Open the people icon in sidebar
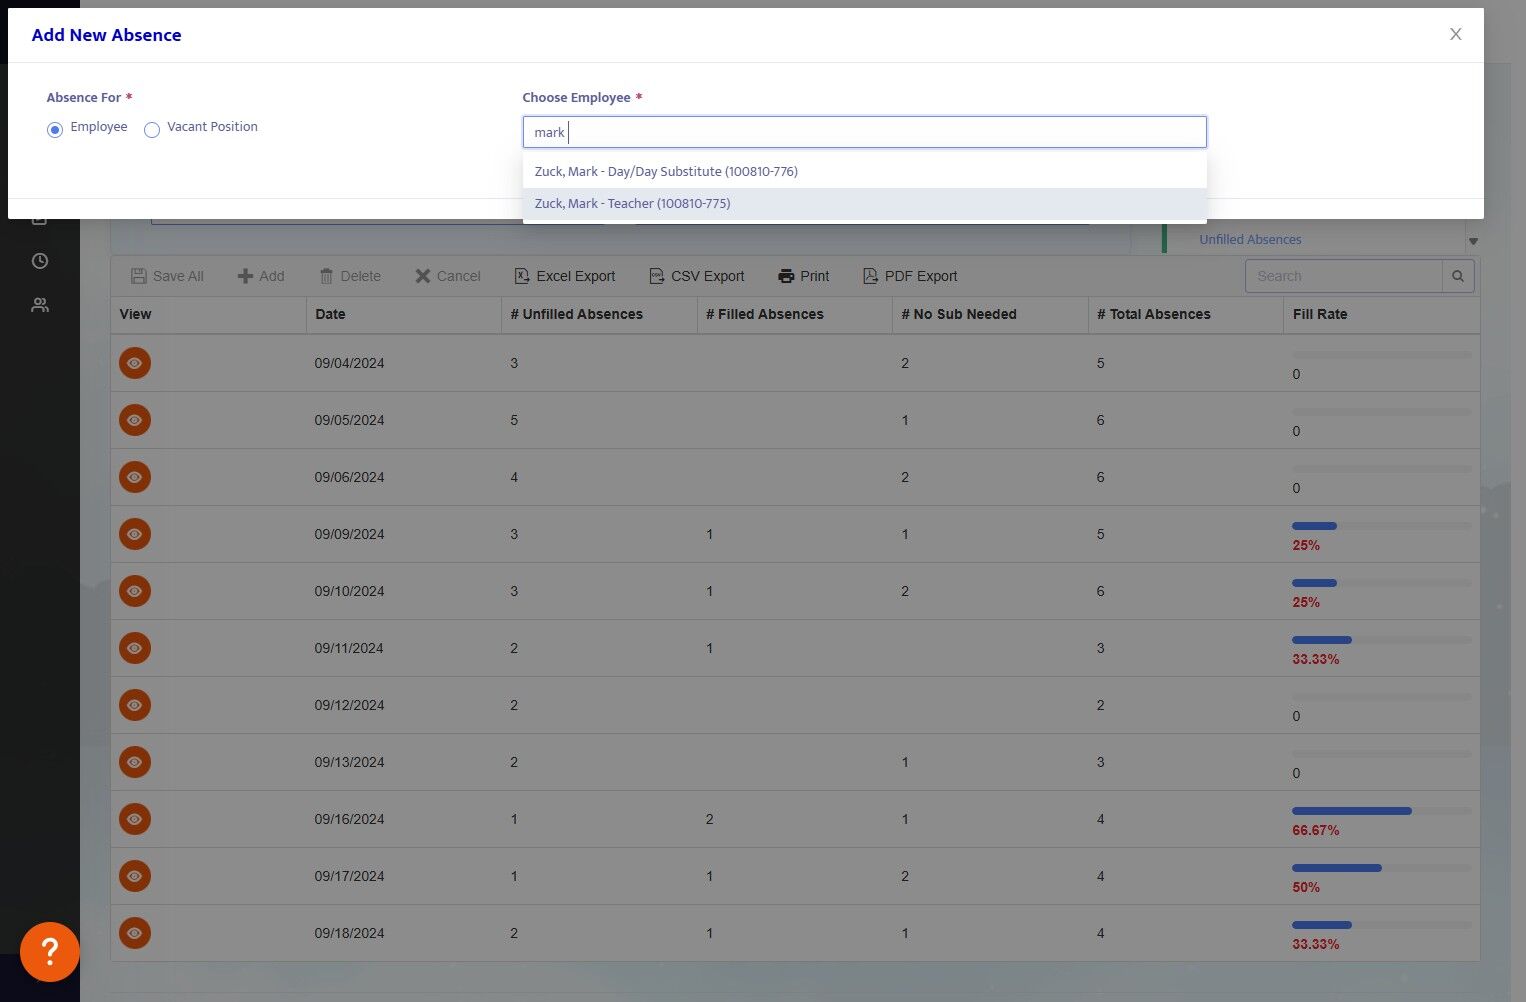 [x=40, y=305]
